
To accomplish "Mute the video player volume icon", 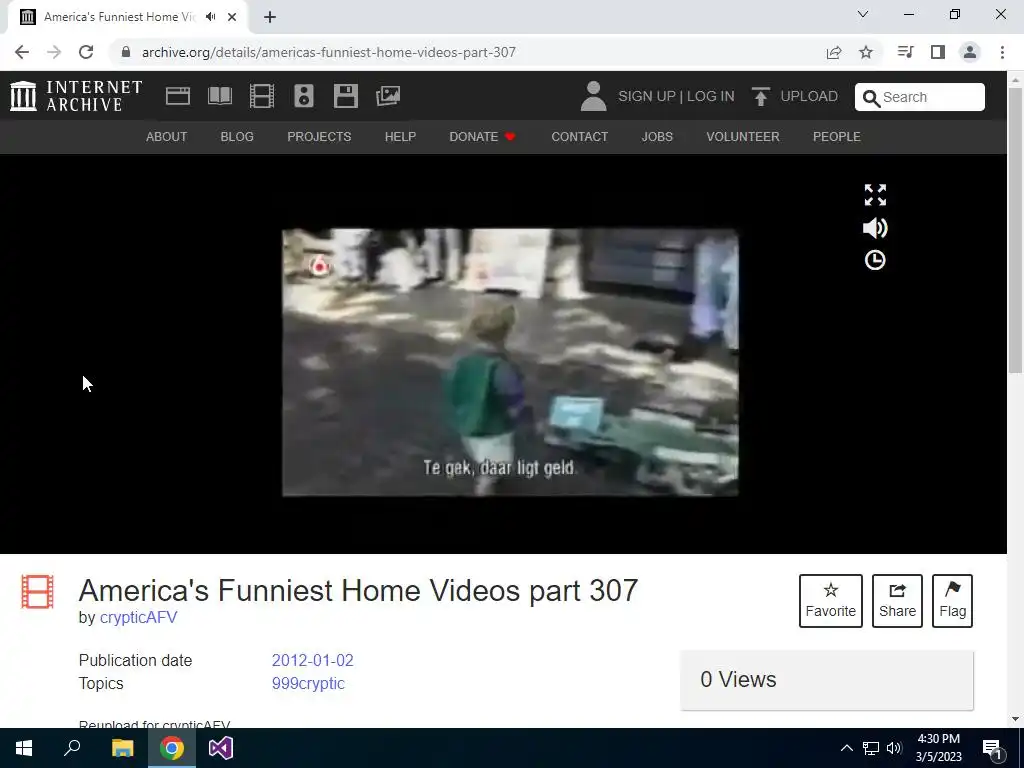I will pyautogui.click(x=875, y=228).
